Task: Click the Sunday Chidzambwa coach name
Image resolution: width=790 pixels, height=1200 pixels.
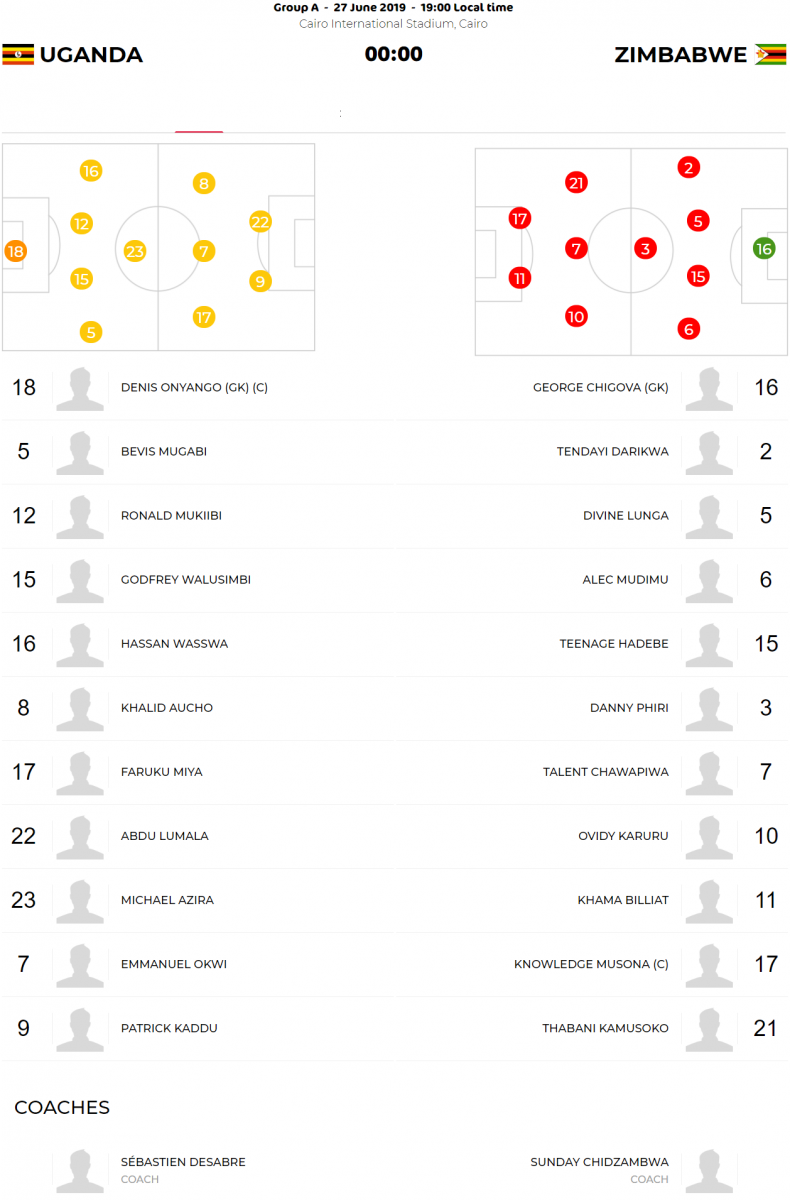Action: pos(599,1162)
